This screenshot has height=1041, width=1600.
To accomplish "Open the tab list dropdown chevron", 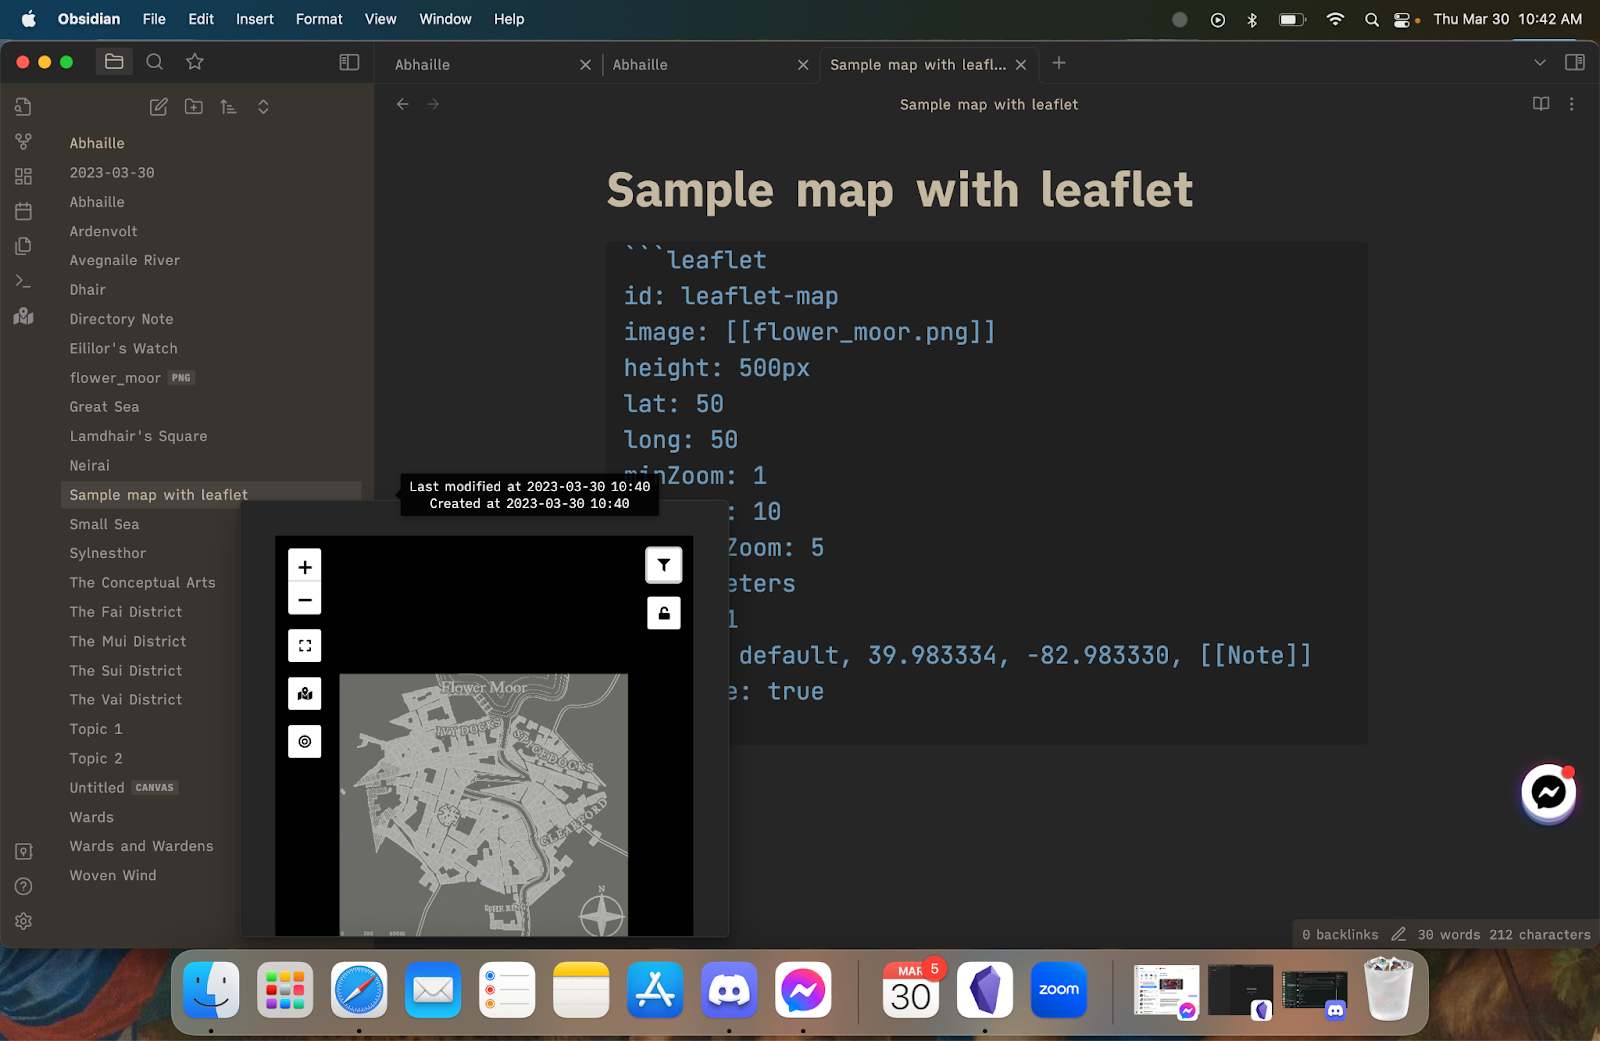I will [1540, 62].
